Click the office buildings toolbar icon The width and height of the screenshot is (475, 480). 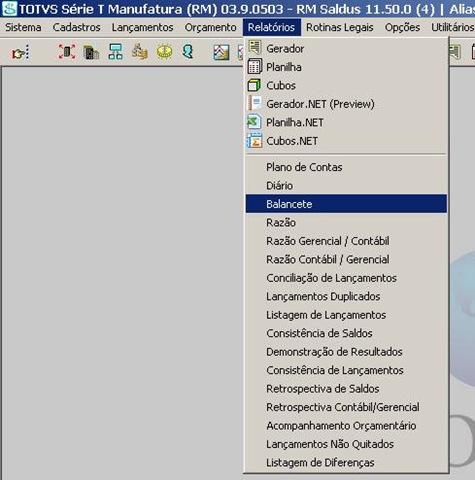[x=91, y=52]
